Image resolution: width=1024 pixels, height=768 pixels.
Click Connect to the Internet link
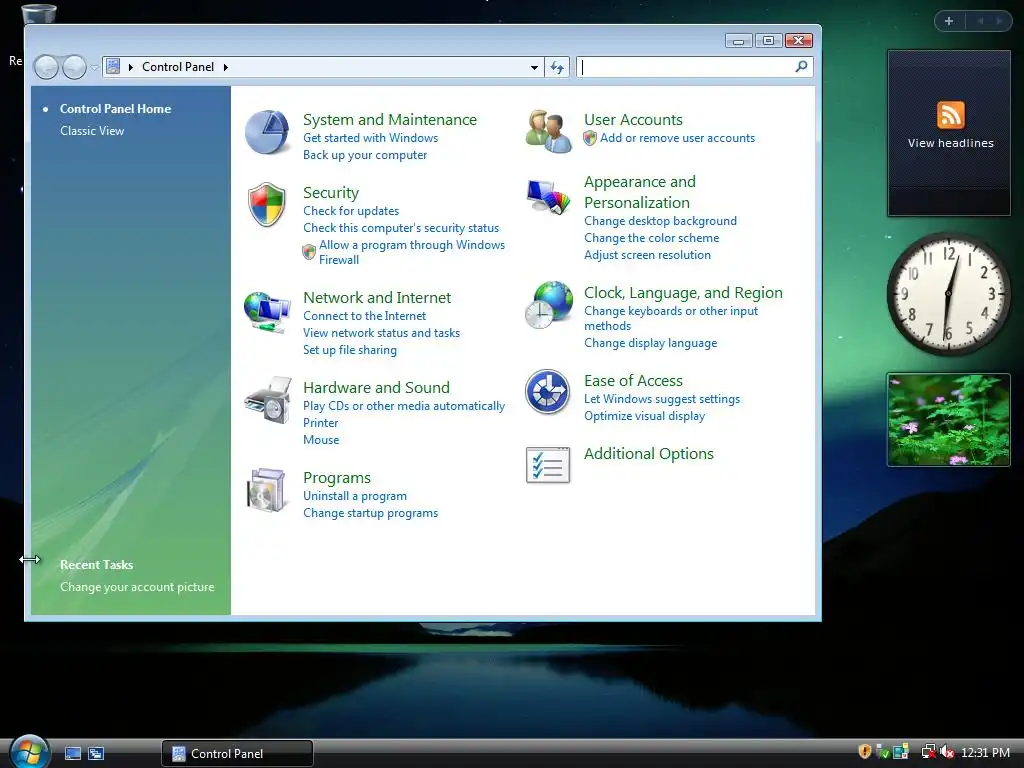[x=364, y=315]
